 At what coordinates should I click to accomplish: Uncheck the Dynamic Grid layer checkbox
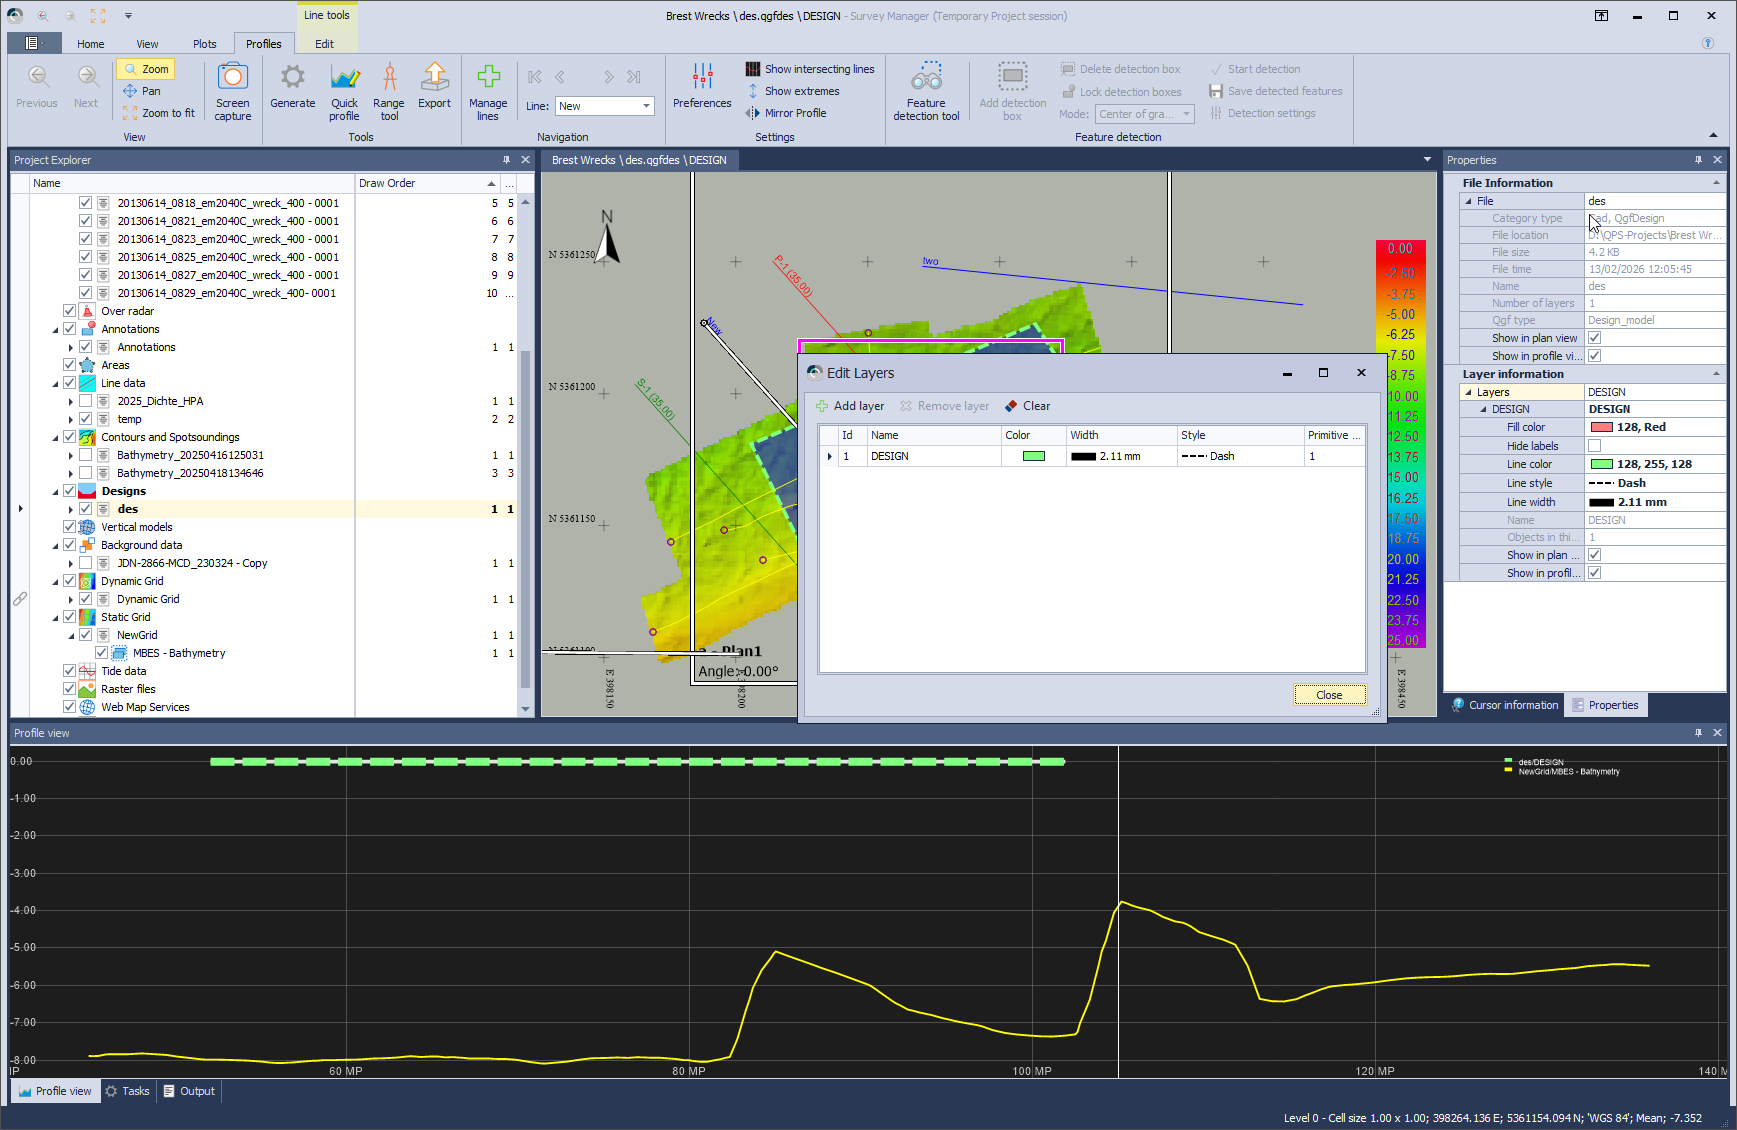[x=86, y=599]
